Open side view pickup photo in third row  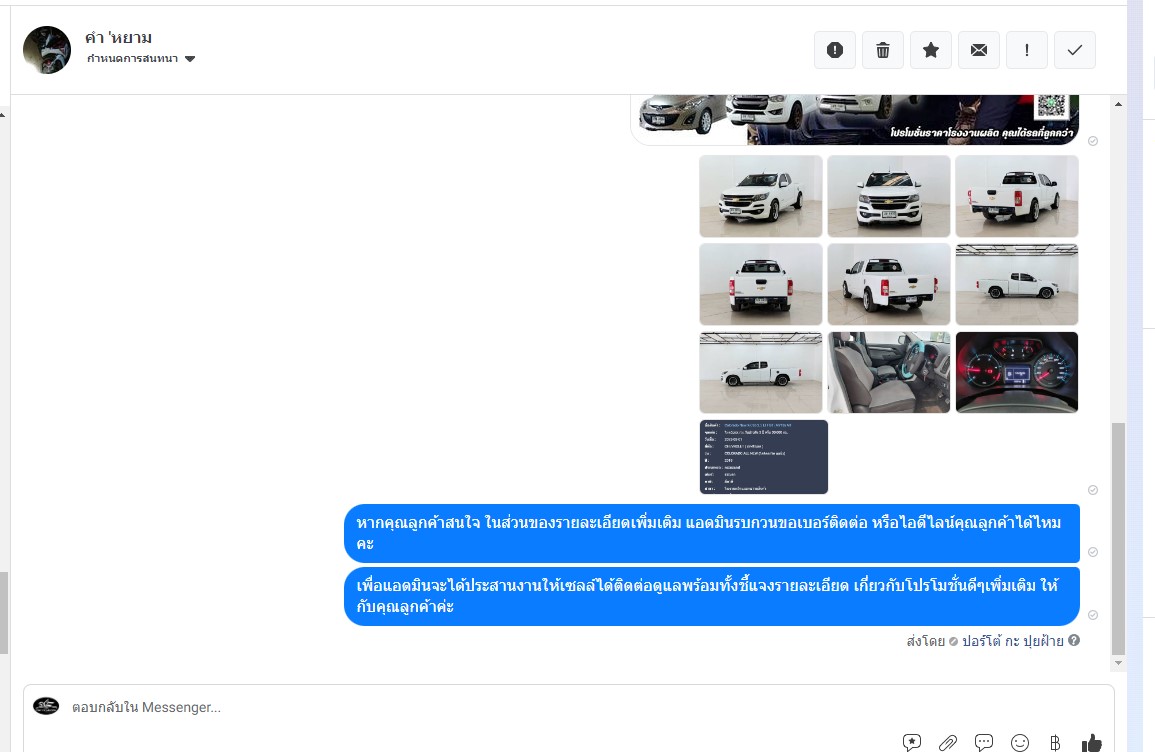761,372
